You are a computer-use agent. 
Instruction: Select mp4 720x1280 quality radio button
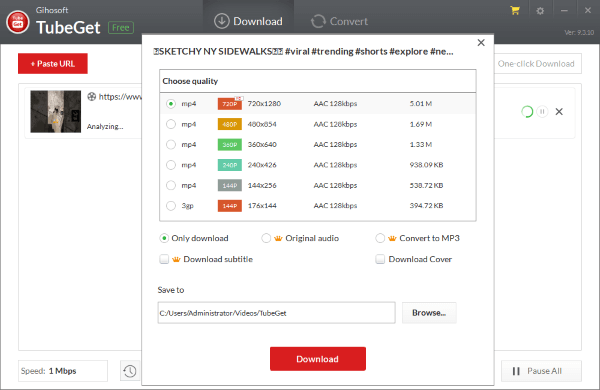[171, 104]
